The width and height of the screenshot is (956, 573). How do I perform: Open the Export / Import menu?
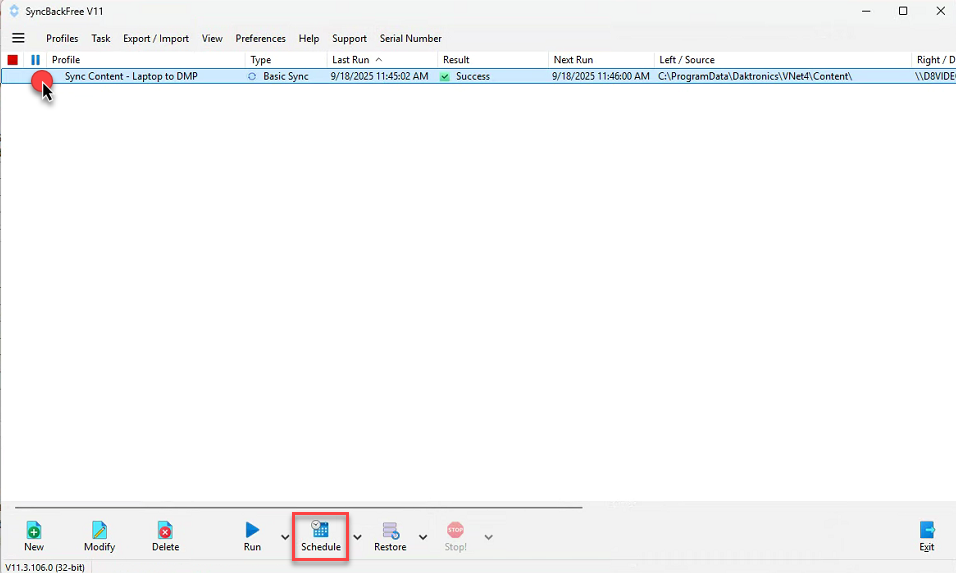click(155, 39)
